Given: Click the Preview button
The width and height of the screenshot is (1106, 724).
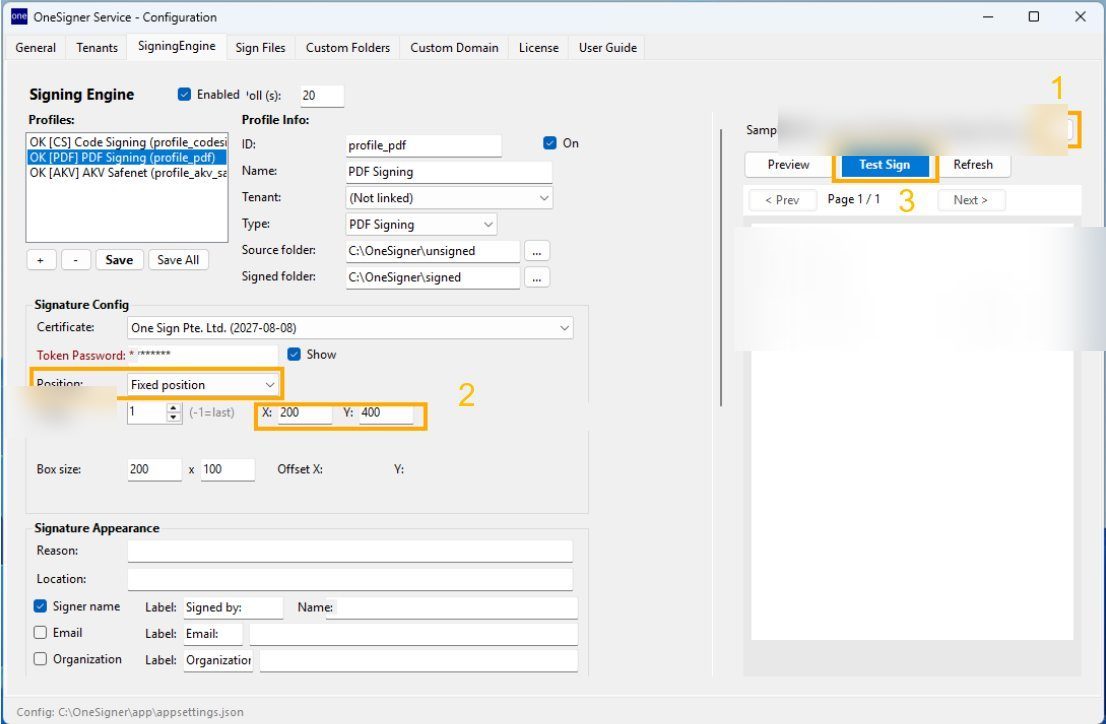Looking at the screenshot, I should coord(789,164).
